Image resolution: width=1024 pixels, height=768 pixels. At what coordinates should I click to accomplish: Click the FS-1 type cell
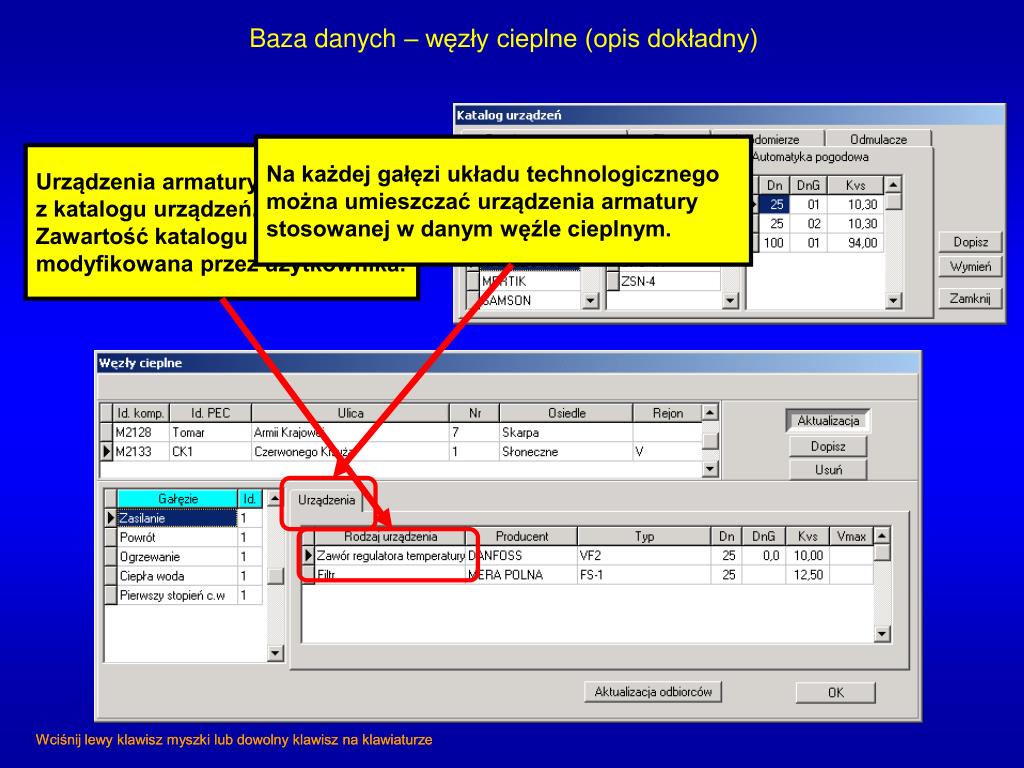pyautogui.click(x=643, y=575)
